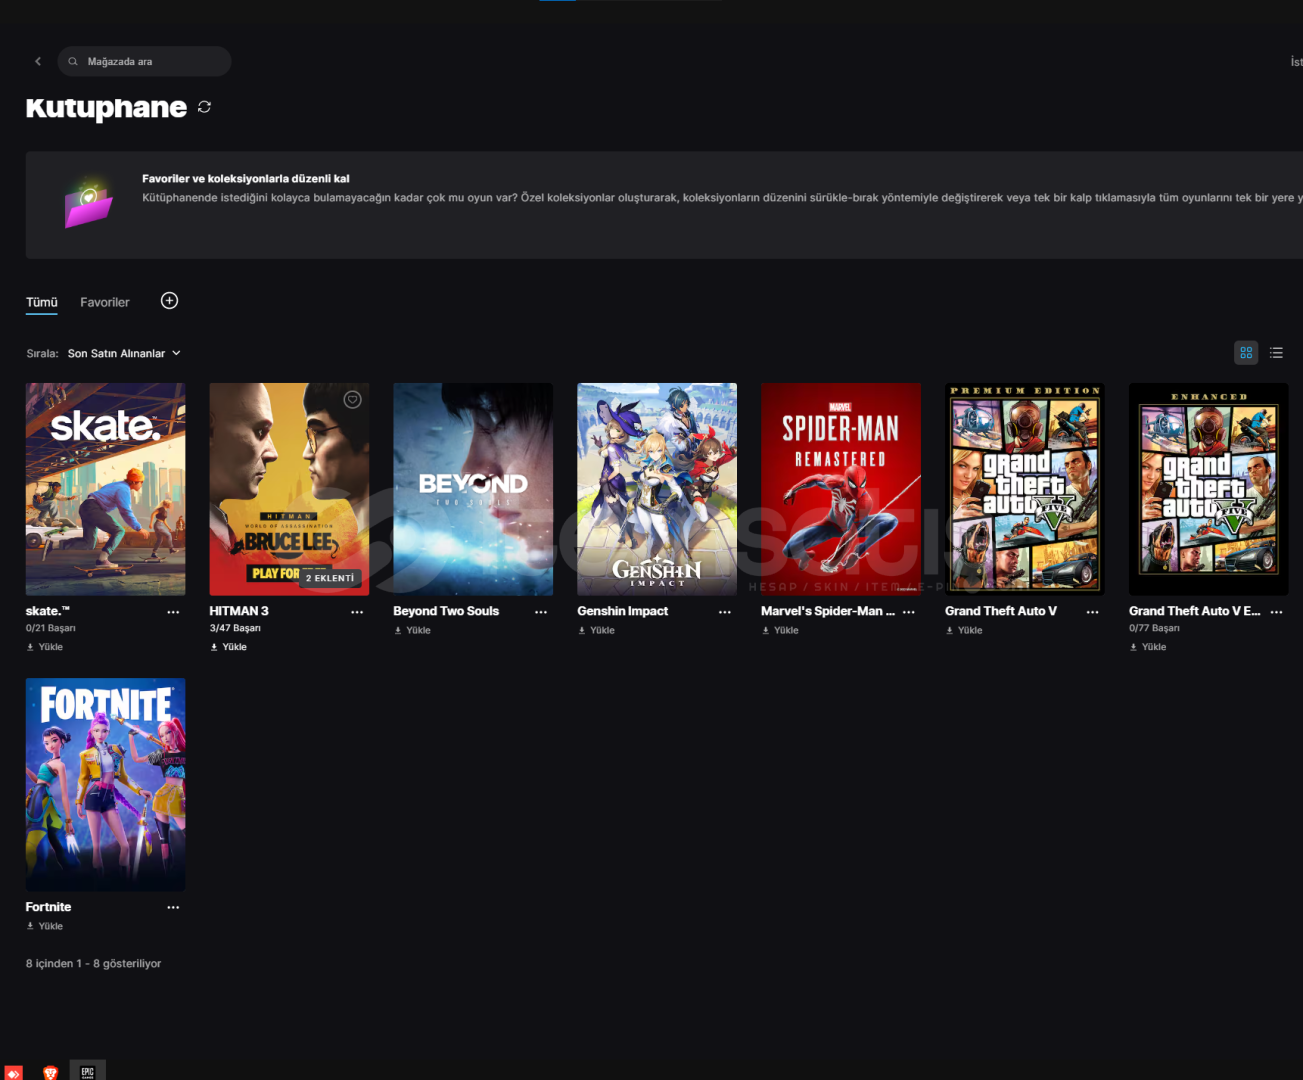
Task: Open Fortnite three-dot options menu
Action: 173,908
